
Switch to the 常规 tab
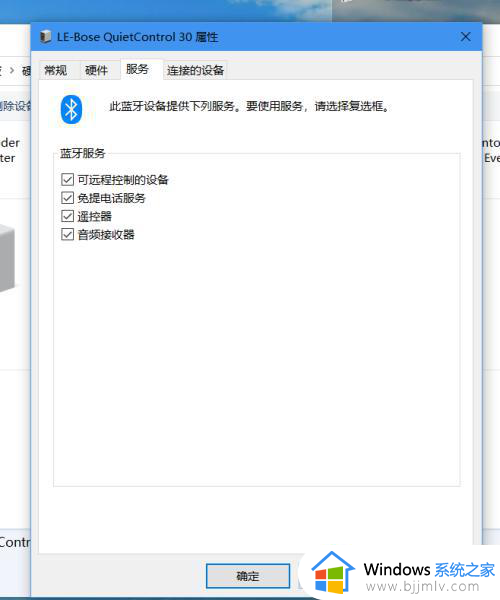click(x=56, y=70)
